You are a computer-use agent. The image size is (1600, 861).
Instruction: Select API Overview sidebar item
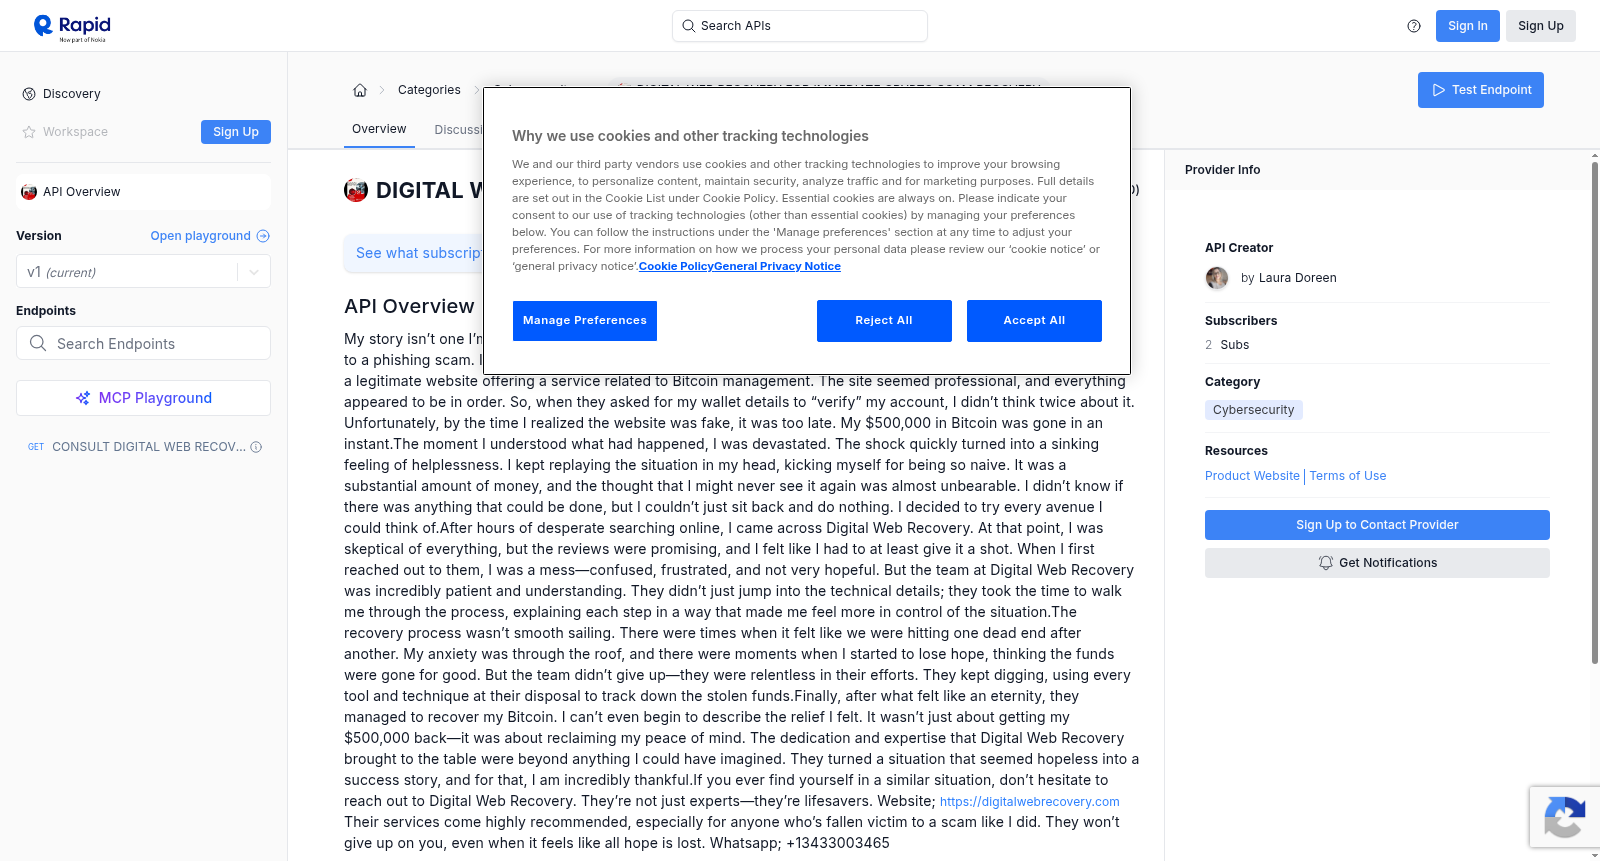[x=143, y=192]
